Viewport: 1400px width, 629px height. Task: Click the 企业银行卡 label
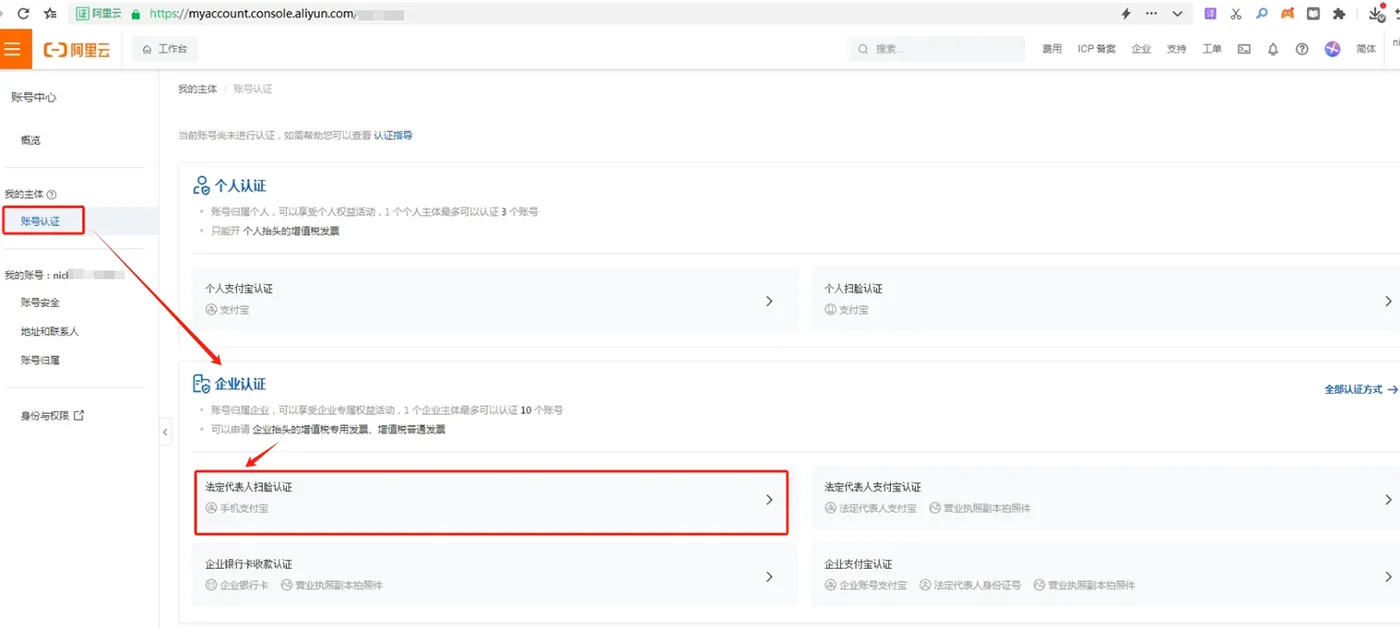[244, 585]
